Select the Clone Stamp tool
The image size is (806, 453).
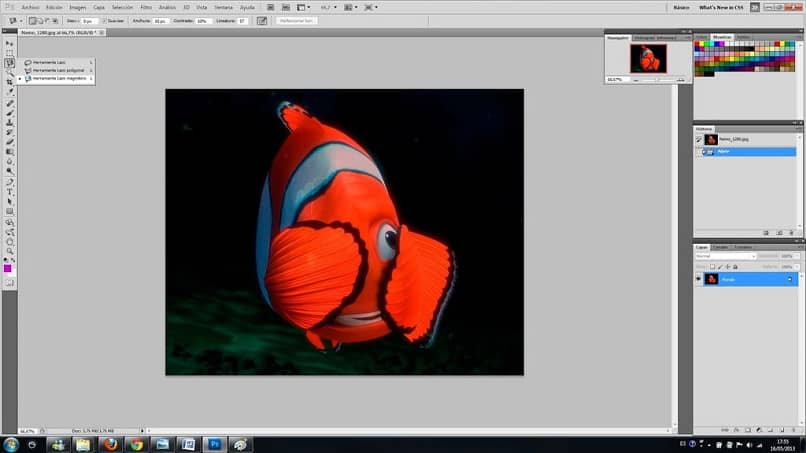[x=10, y=123]
